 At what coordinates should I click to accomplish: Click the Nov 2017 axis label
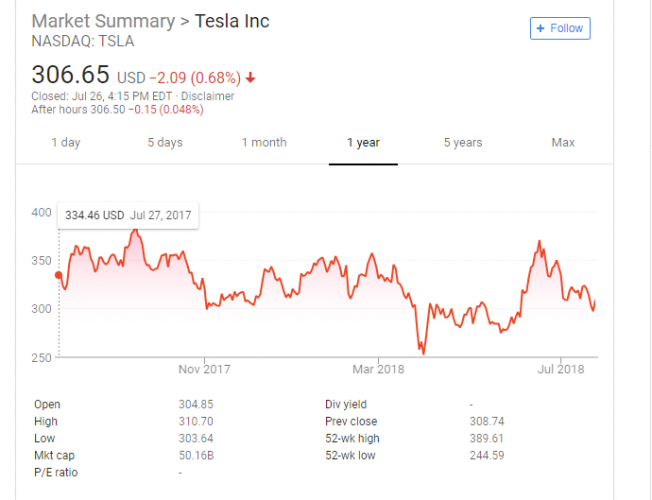pos(204,370)
